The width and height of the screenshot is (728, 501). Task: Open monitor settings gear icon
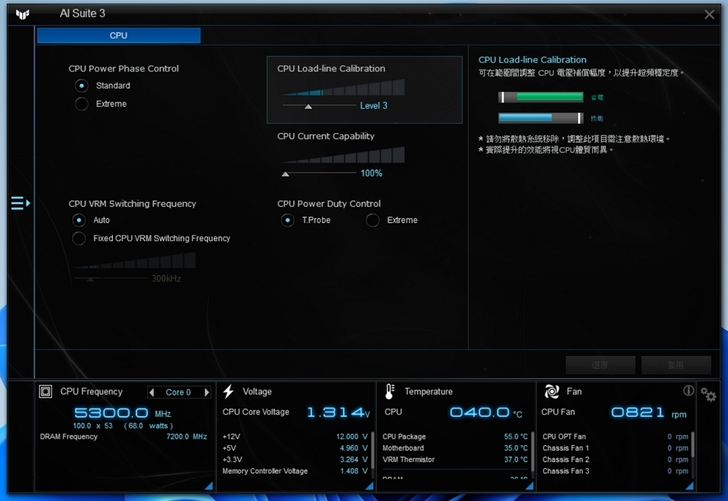pos(708,395)
